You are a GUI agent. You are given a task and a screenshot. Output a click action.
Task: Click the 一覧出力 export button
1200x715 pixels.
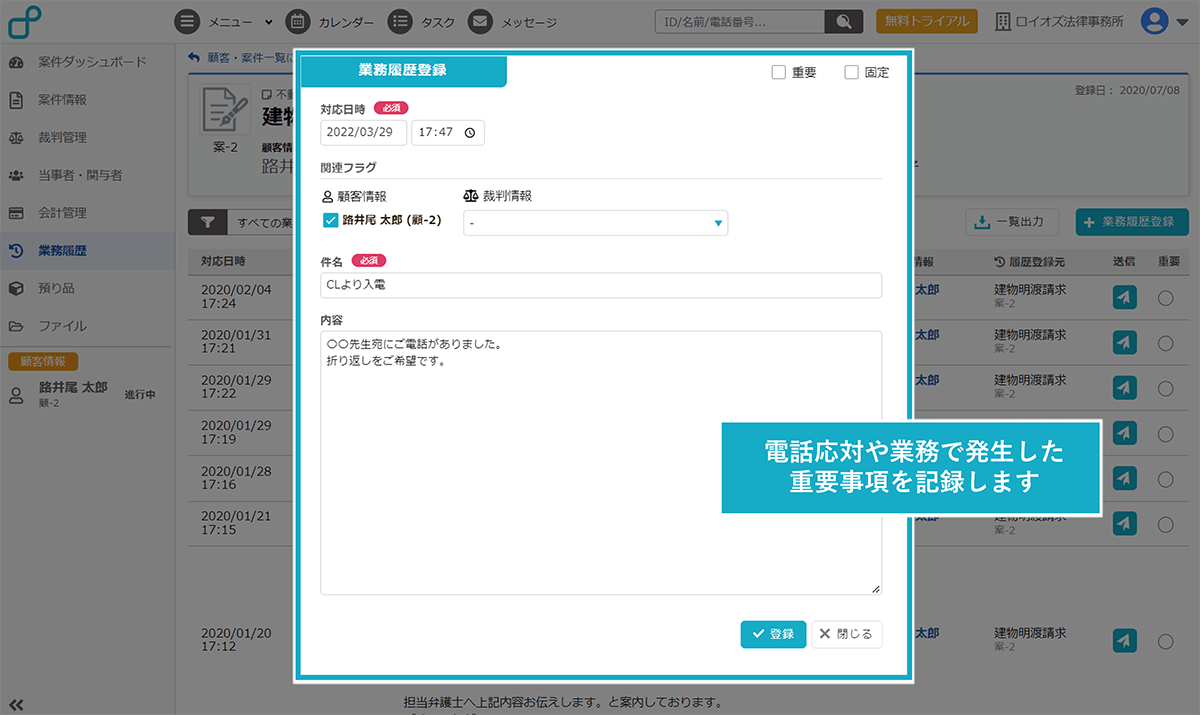(1012, 222)
